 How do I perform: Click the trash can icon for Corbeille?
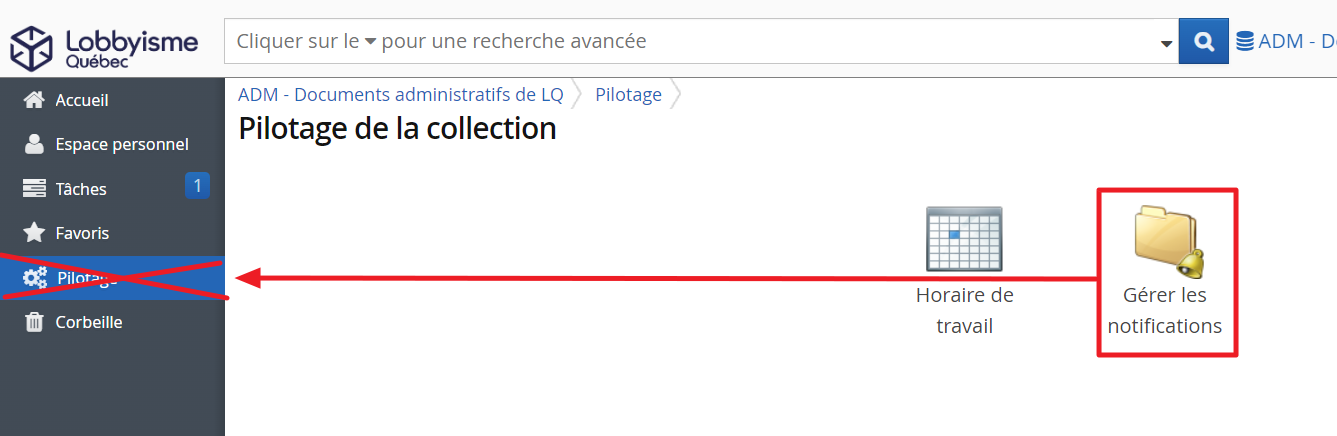pos(34,322)
